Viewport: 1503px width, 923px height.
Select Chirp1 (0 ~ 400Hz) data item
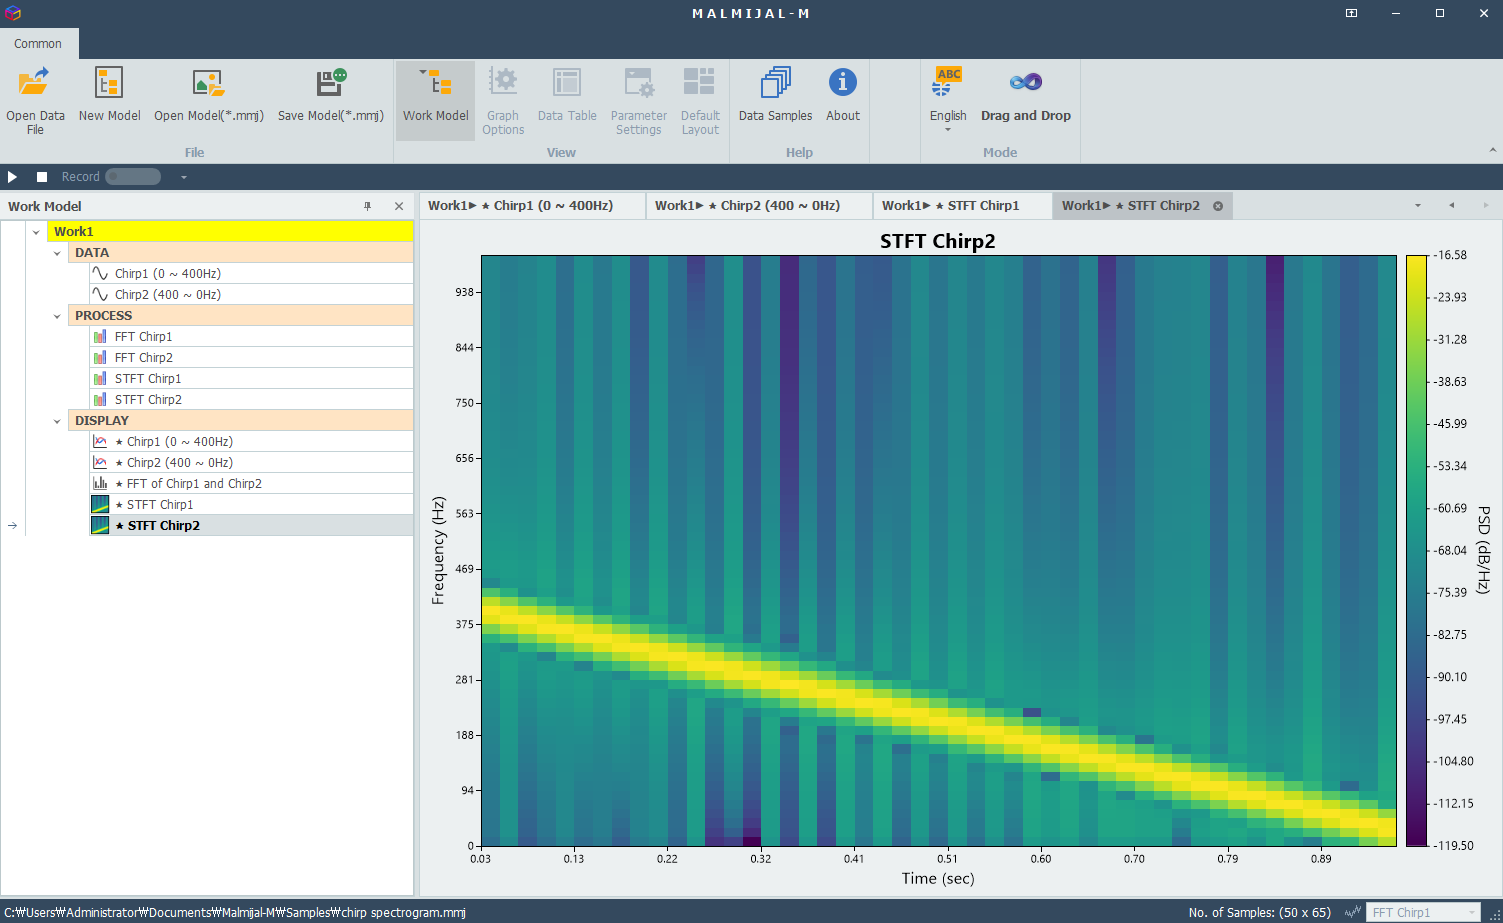point(251,274)
